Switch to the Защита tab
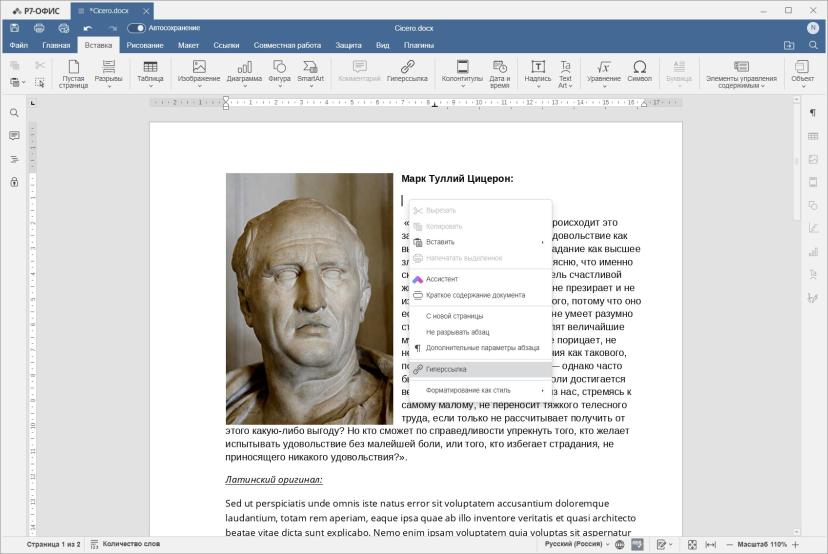The image size is (828, 554). coord(349,45)
